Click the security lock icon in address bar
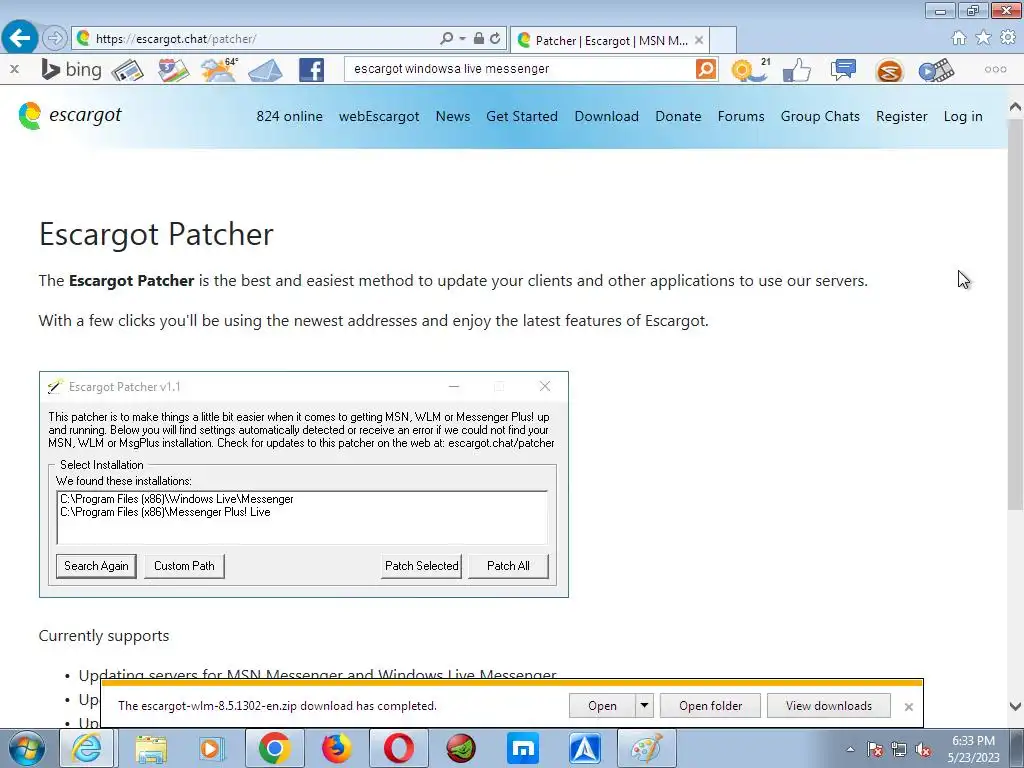This screenshot has height=768, width=1024. pos(479,39)
